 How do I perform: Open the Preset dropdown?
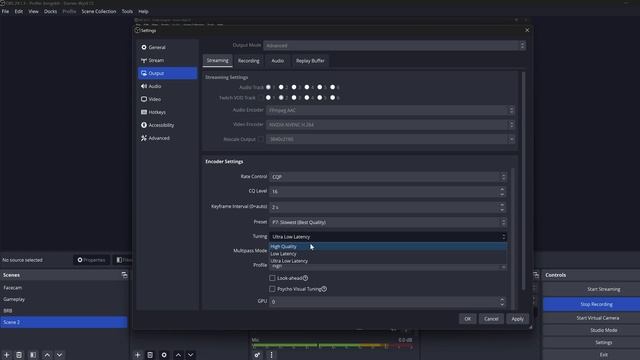[x=388, y=222]
